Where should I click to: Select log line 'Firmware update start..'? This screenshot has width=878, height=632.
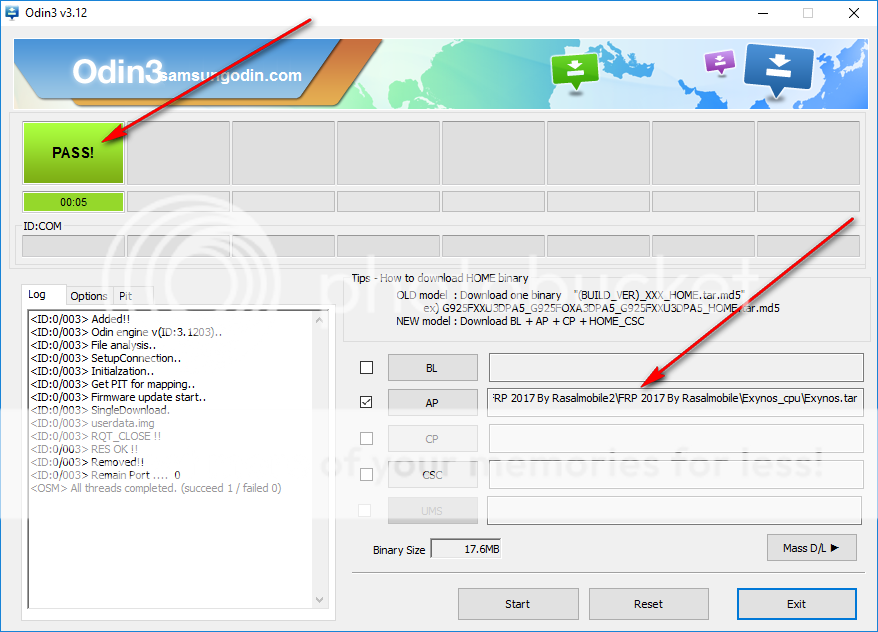click(118, 397)
